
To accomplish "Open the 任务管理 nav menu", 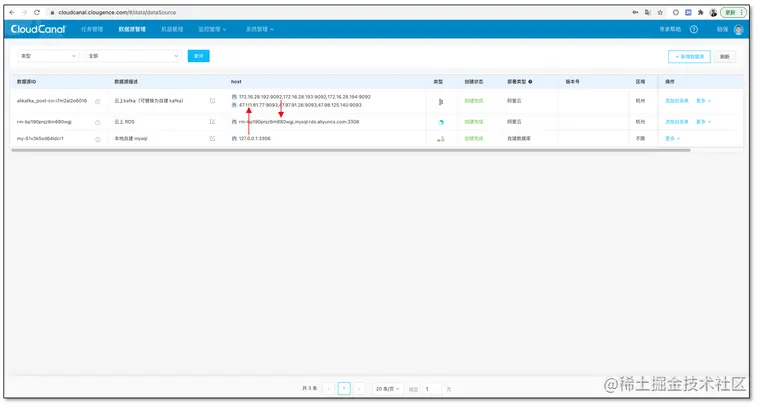I will (x=92, y=29).
